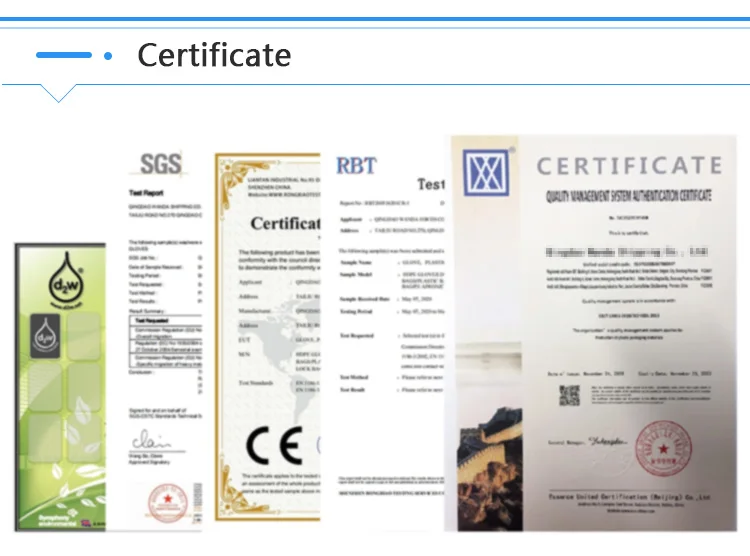
Task: Click the QR code on the certificate
Action: pyautogui.click(x=569, y=395)
